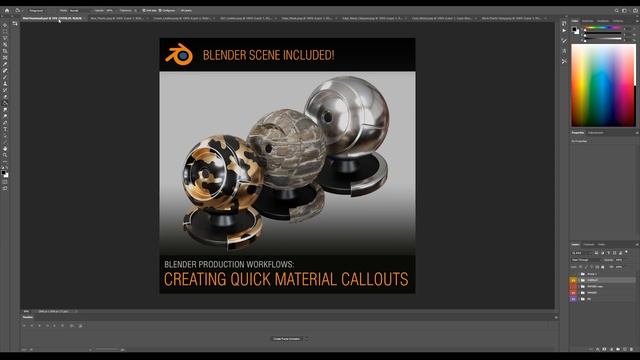Click the foreground color swatch in Color panel
640x360 pixels.
coord(574,29)
